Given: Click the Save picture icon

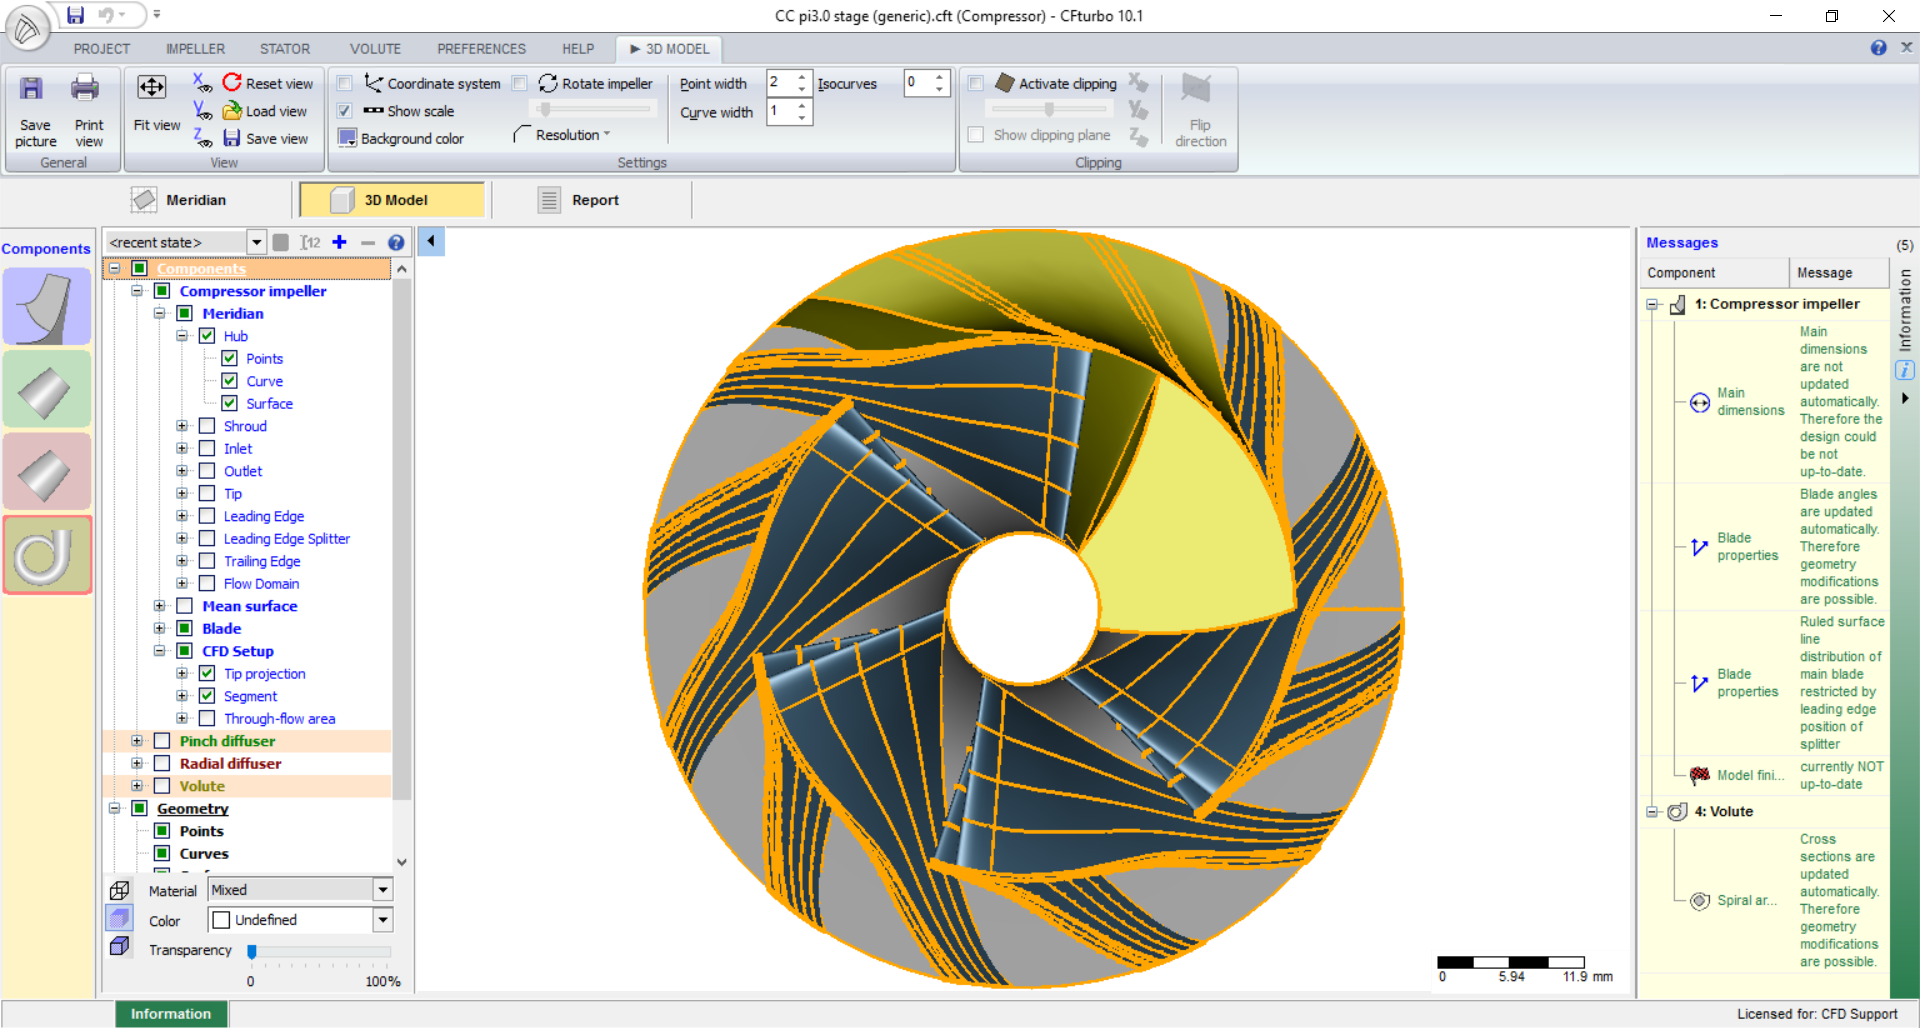Looking at the screenshot, I should 33,90.
